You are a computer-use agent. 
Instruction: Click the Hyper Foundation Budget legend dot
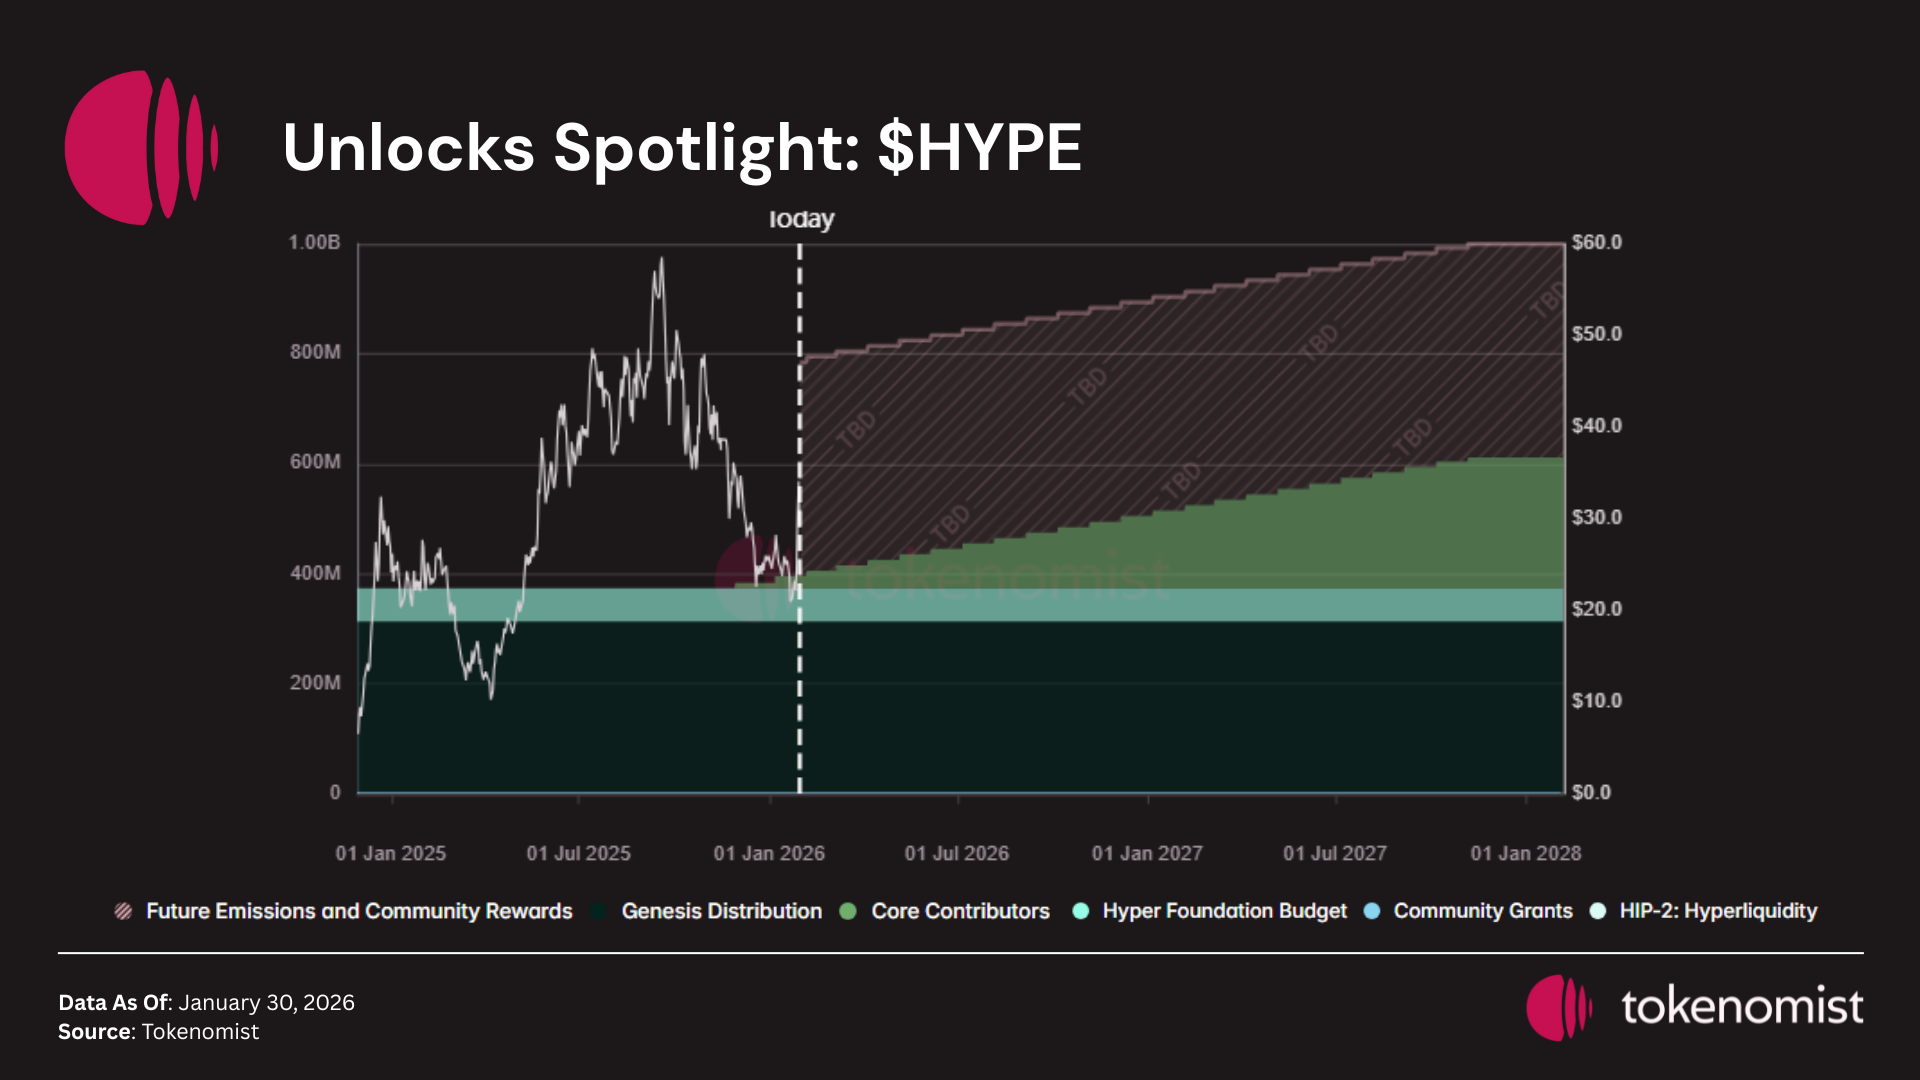pos(1080,911)
